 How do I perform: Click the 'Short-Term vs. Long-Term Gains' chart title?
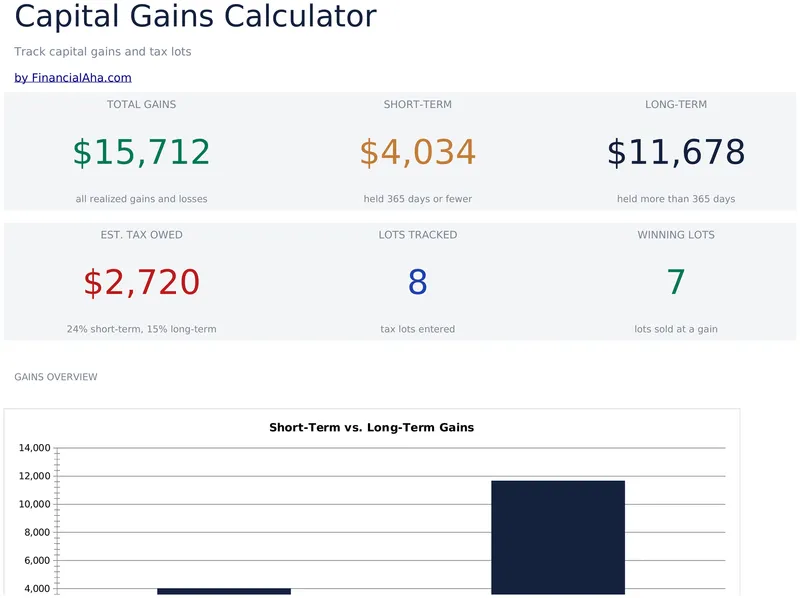click(371, 427)
